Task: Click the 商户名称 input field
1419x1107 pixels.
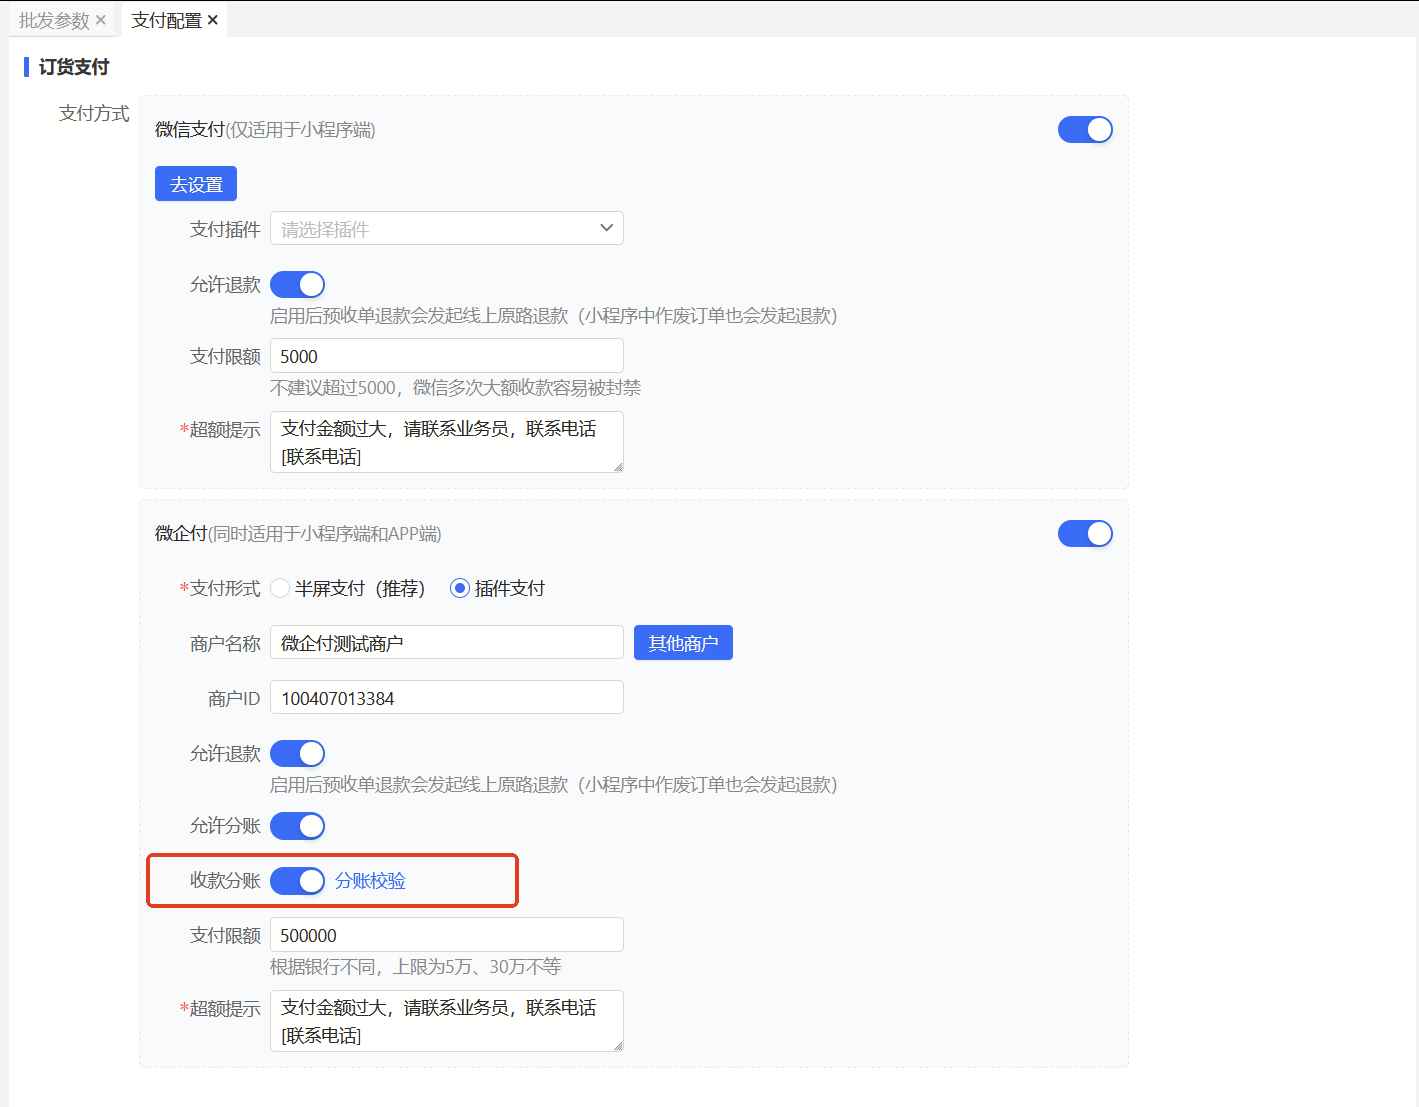Action: (447, 642)
